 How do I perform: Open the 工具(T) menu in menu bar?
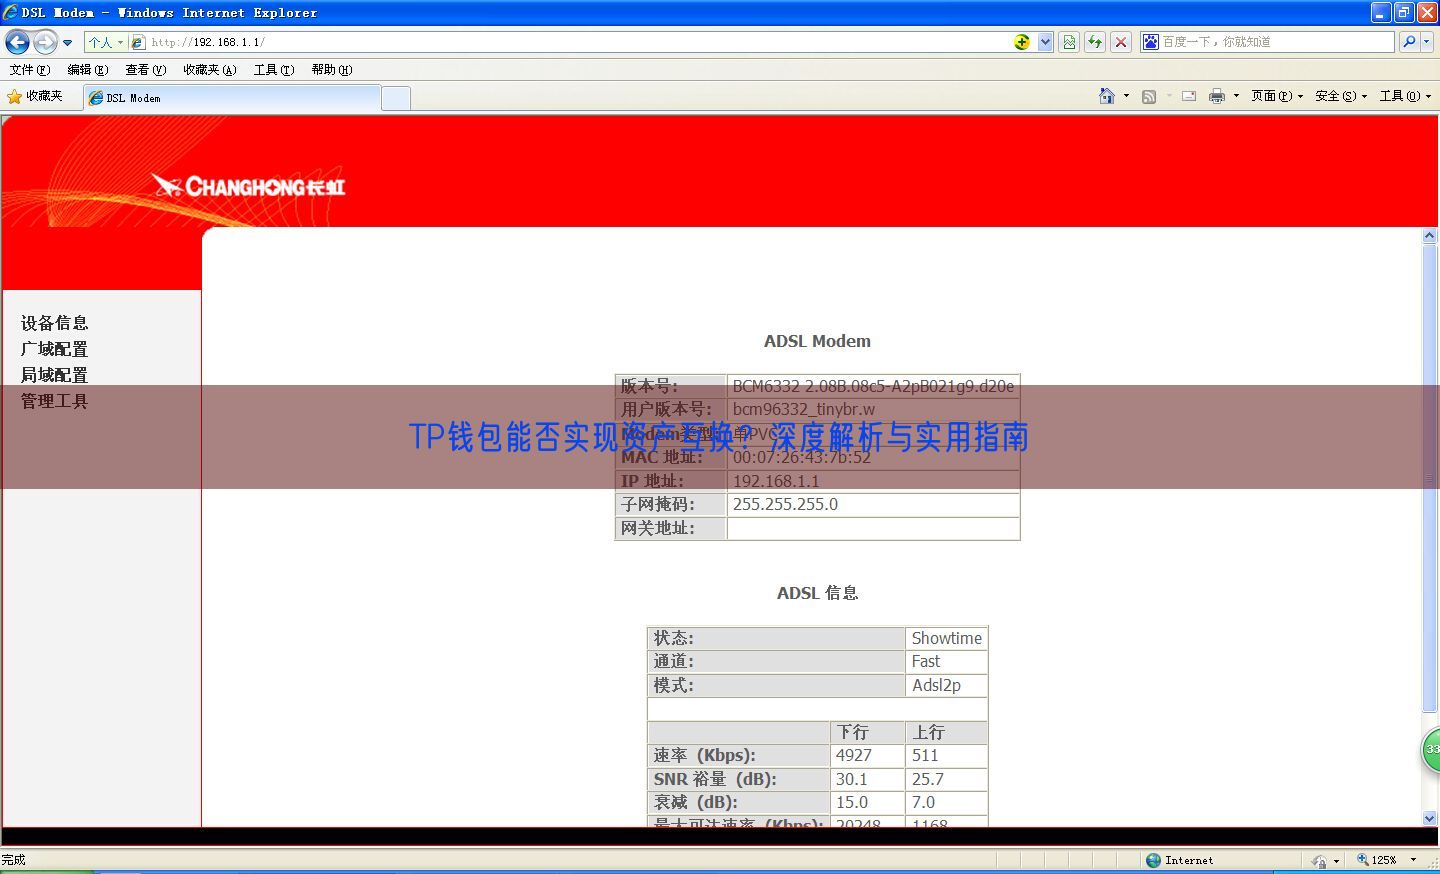273,70
